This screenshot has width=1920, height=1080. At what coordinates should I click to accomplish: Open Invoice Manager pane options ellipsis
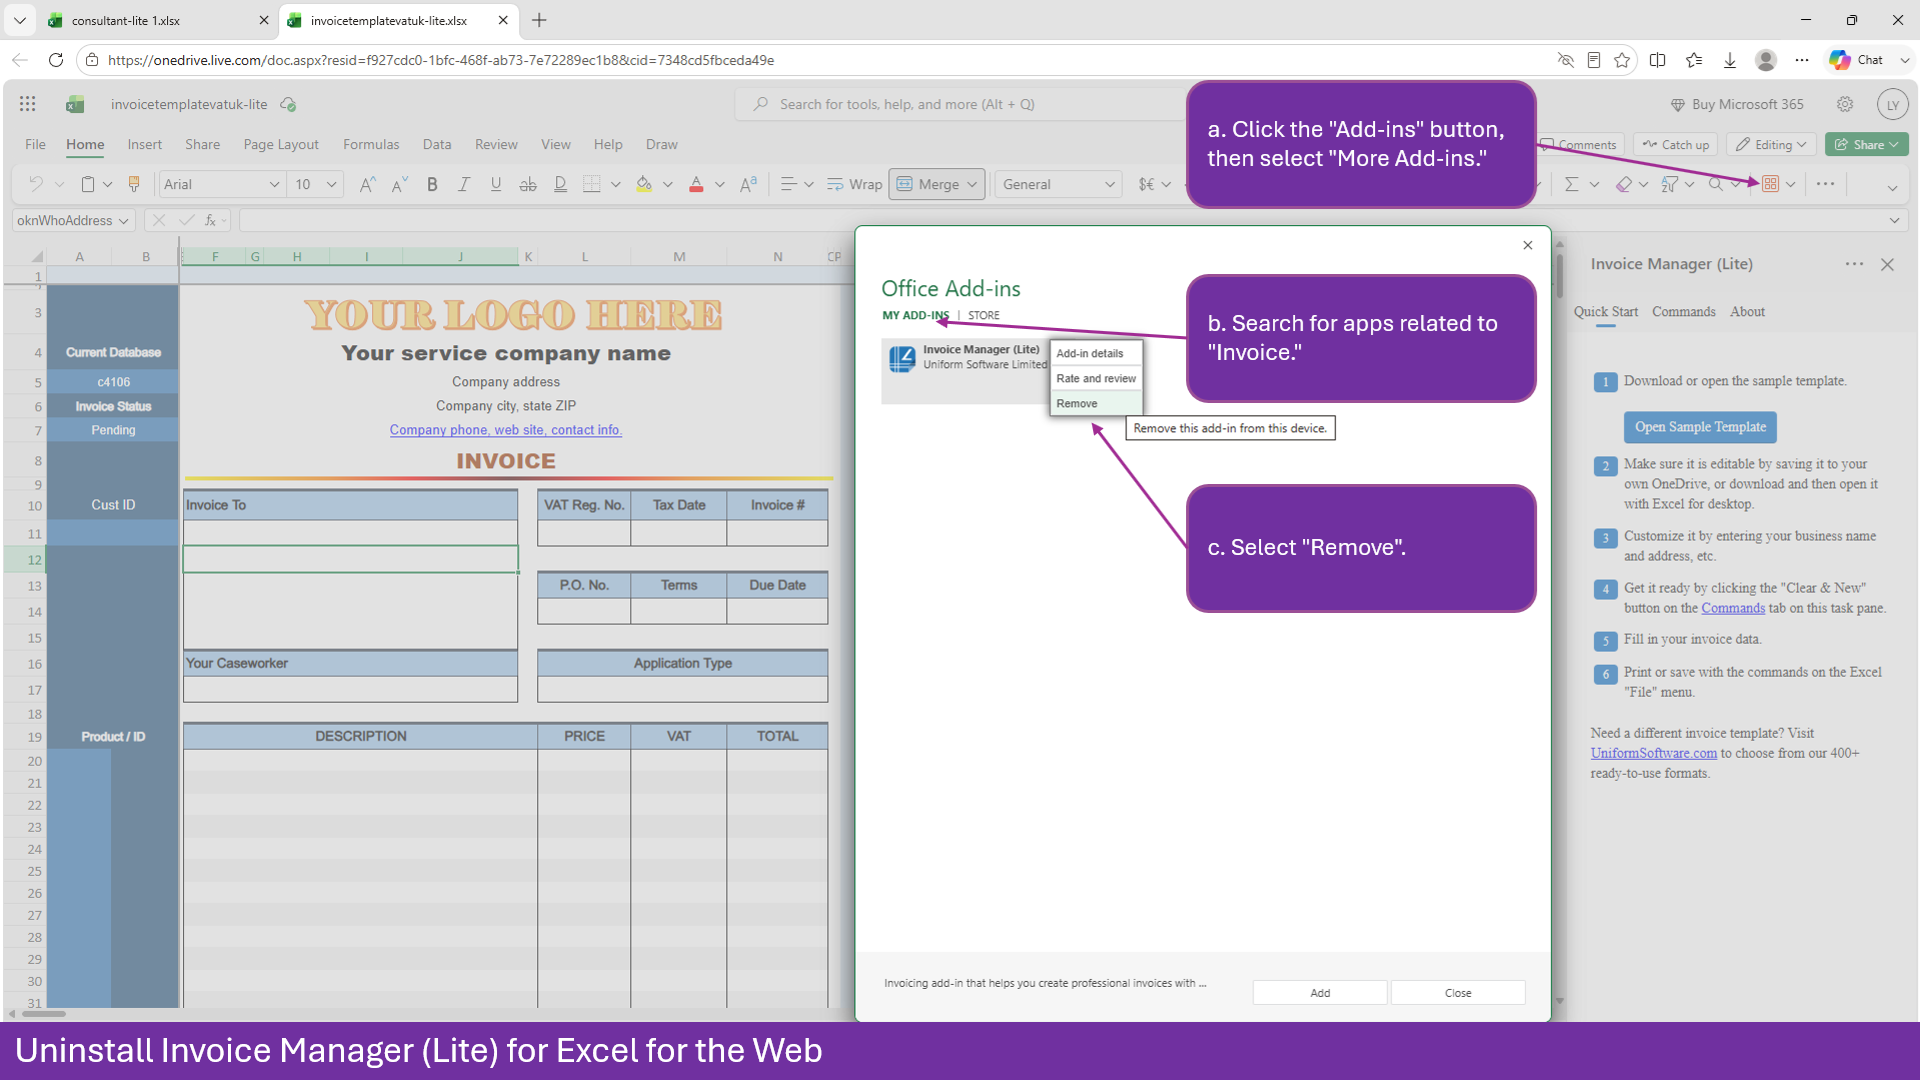click(1854, 264)
